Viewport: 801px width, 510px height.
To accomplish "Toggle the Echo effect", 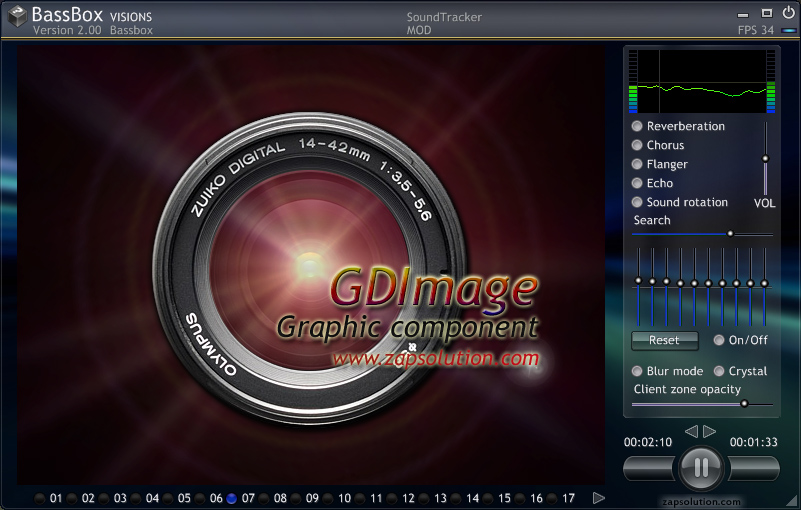I will click(x=637, y=183).
